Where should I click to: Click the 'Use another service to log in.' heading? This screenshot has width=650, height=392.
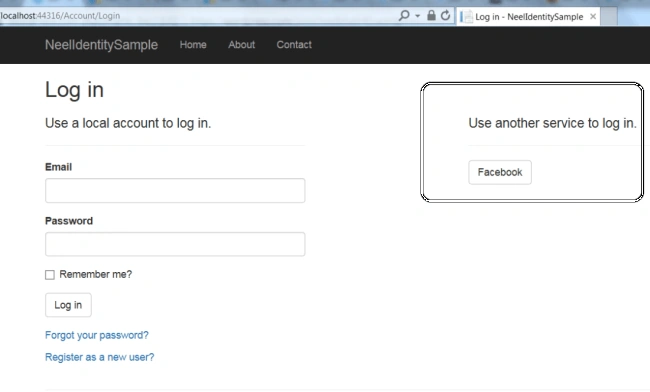(x=552, y=123)
